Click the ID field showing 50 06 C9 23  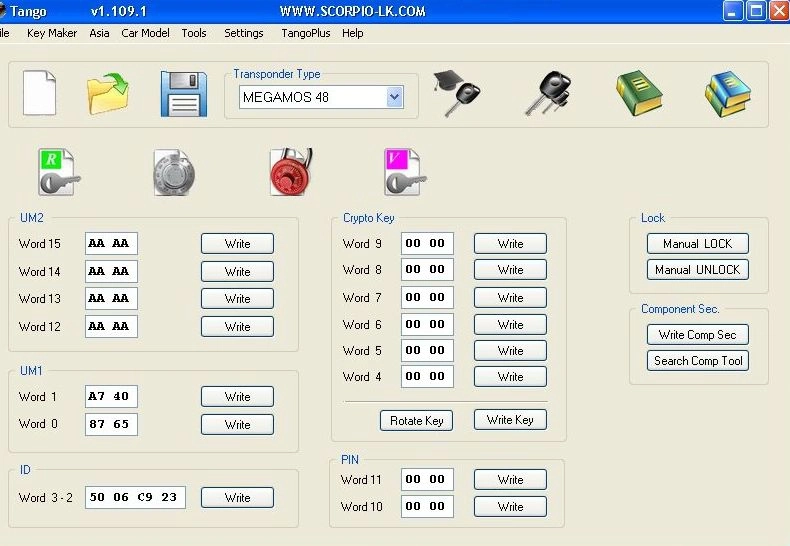pyautogui.click(x=135, y=498)
